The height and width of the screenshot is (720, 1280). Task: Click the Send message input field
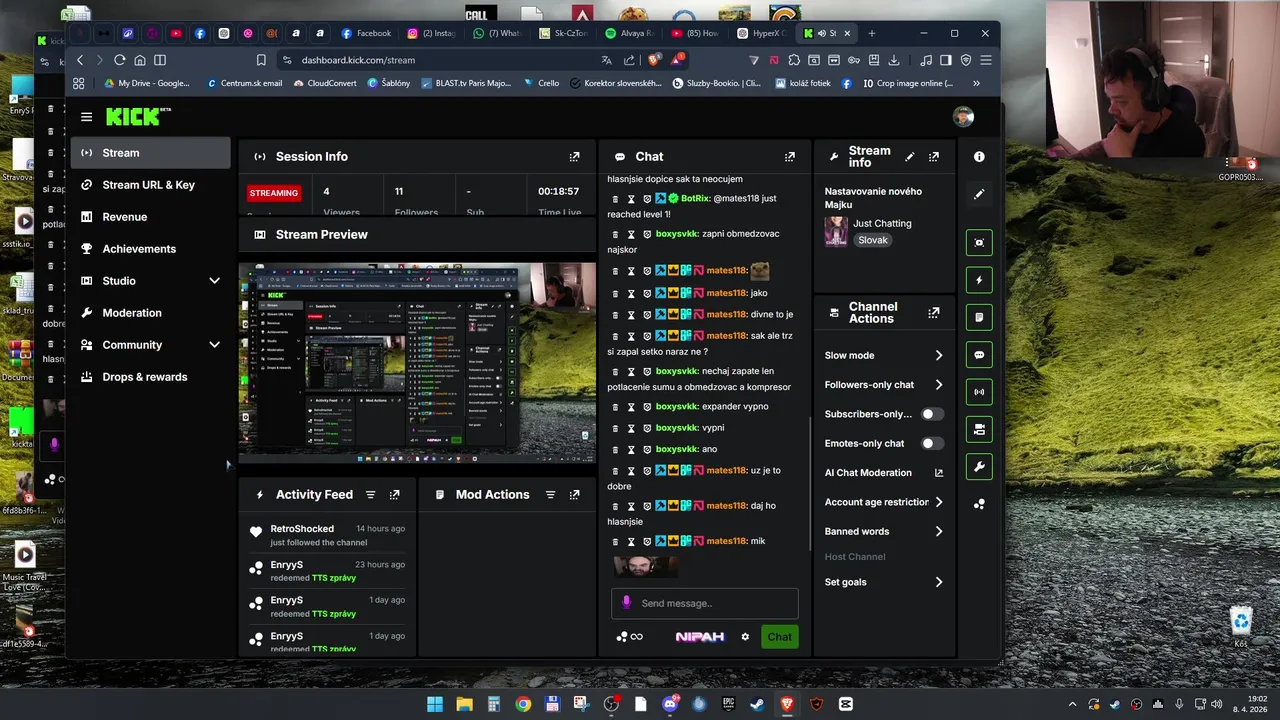pos(705,603)
